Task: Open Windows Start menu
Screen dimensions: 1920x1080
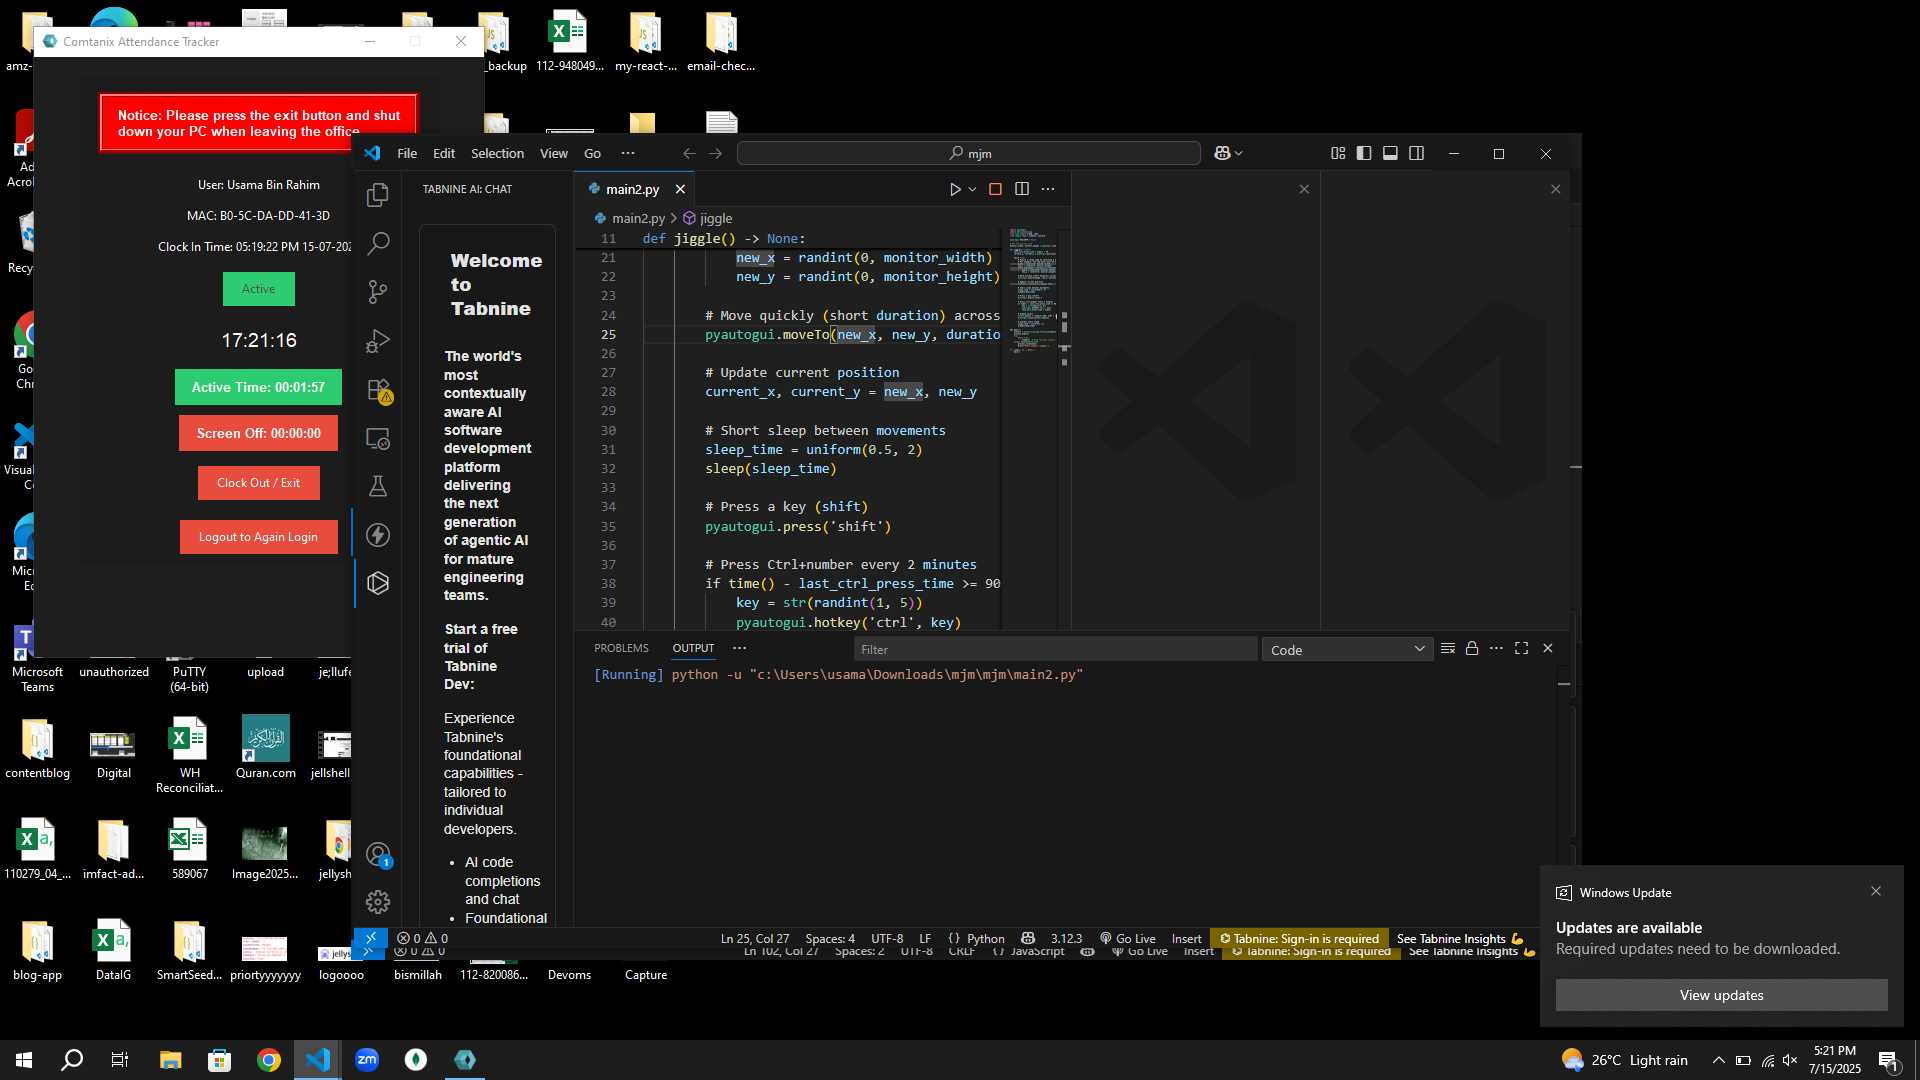Action: click(24, 1060)
